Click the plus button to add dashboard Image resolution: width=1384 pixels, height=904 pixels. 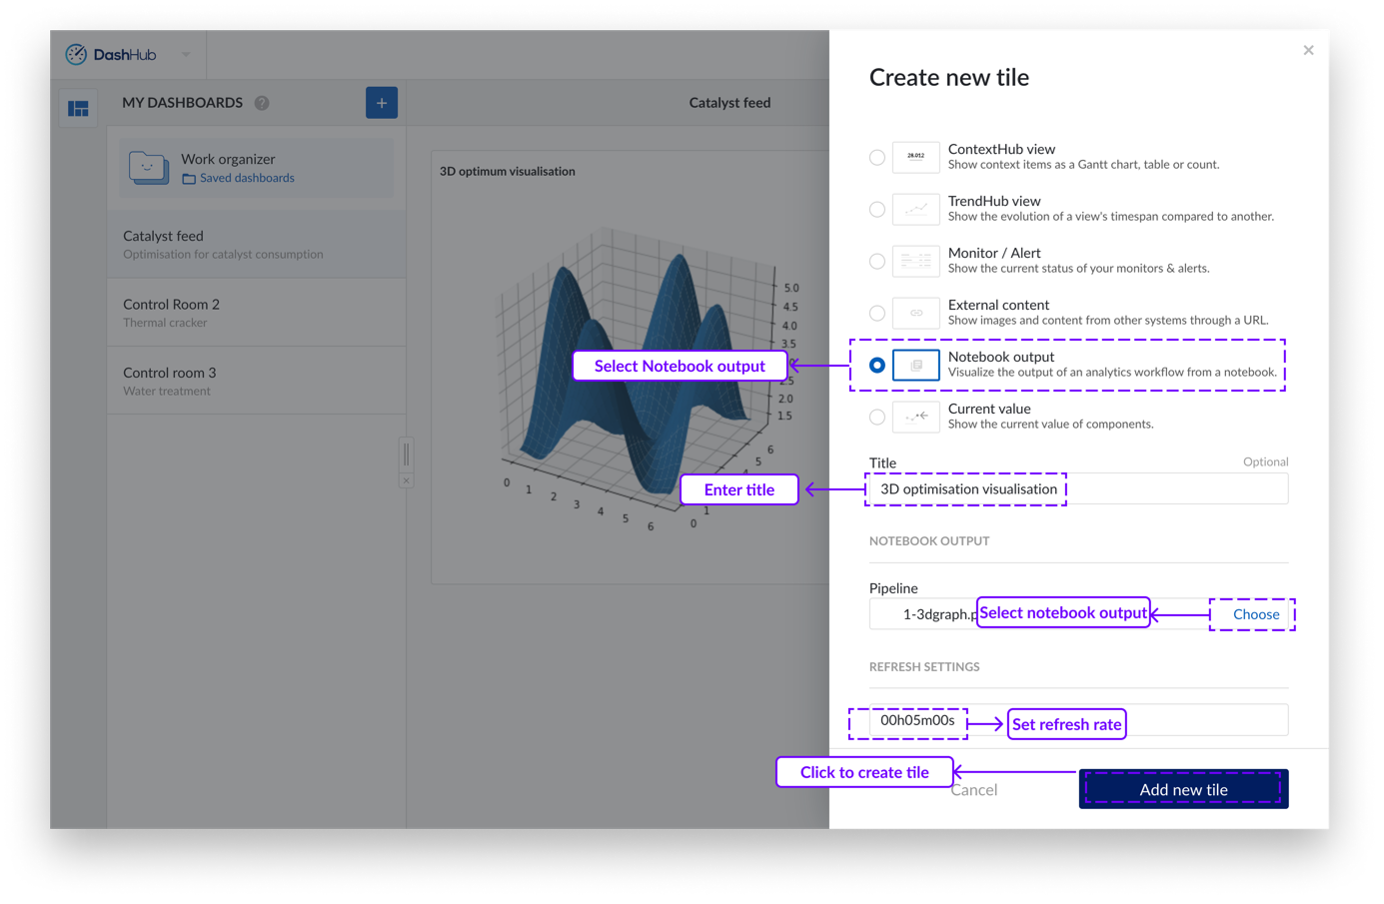(x=381, y=103)
